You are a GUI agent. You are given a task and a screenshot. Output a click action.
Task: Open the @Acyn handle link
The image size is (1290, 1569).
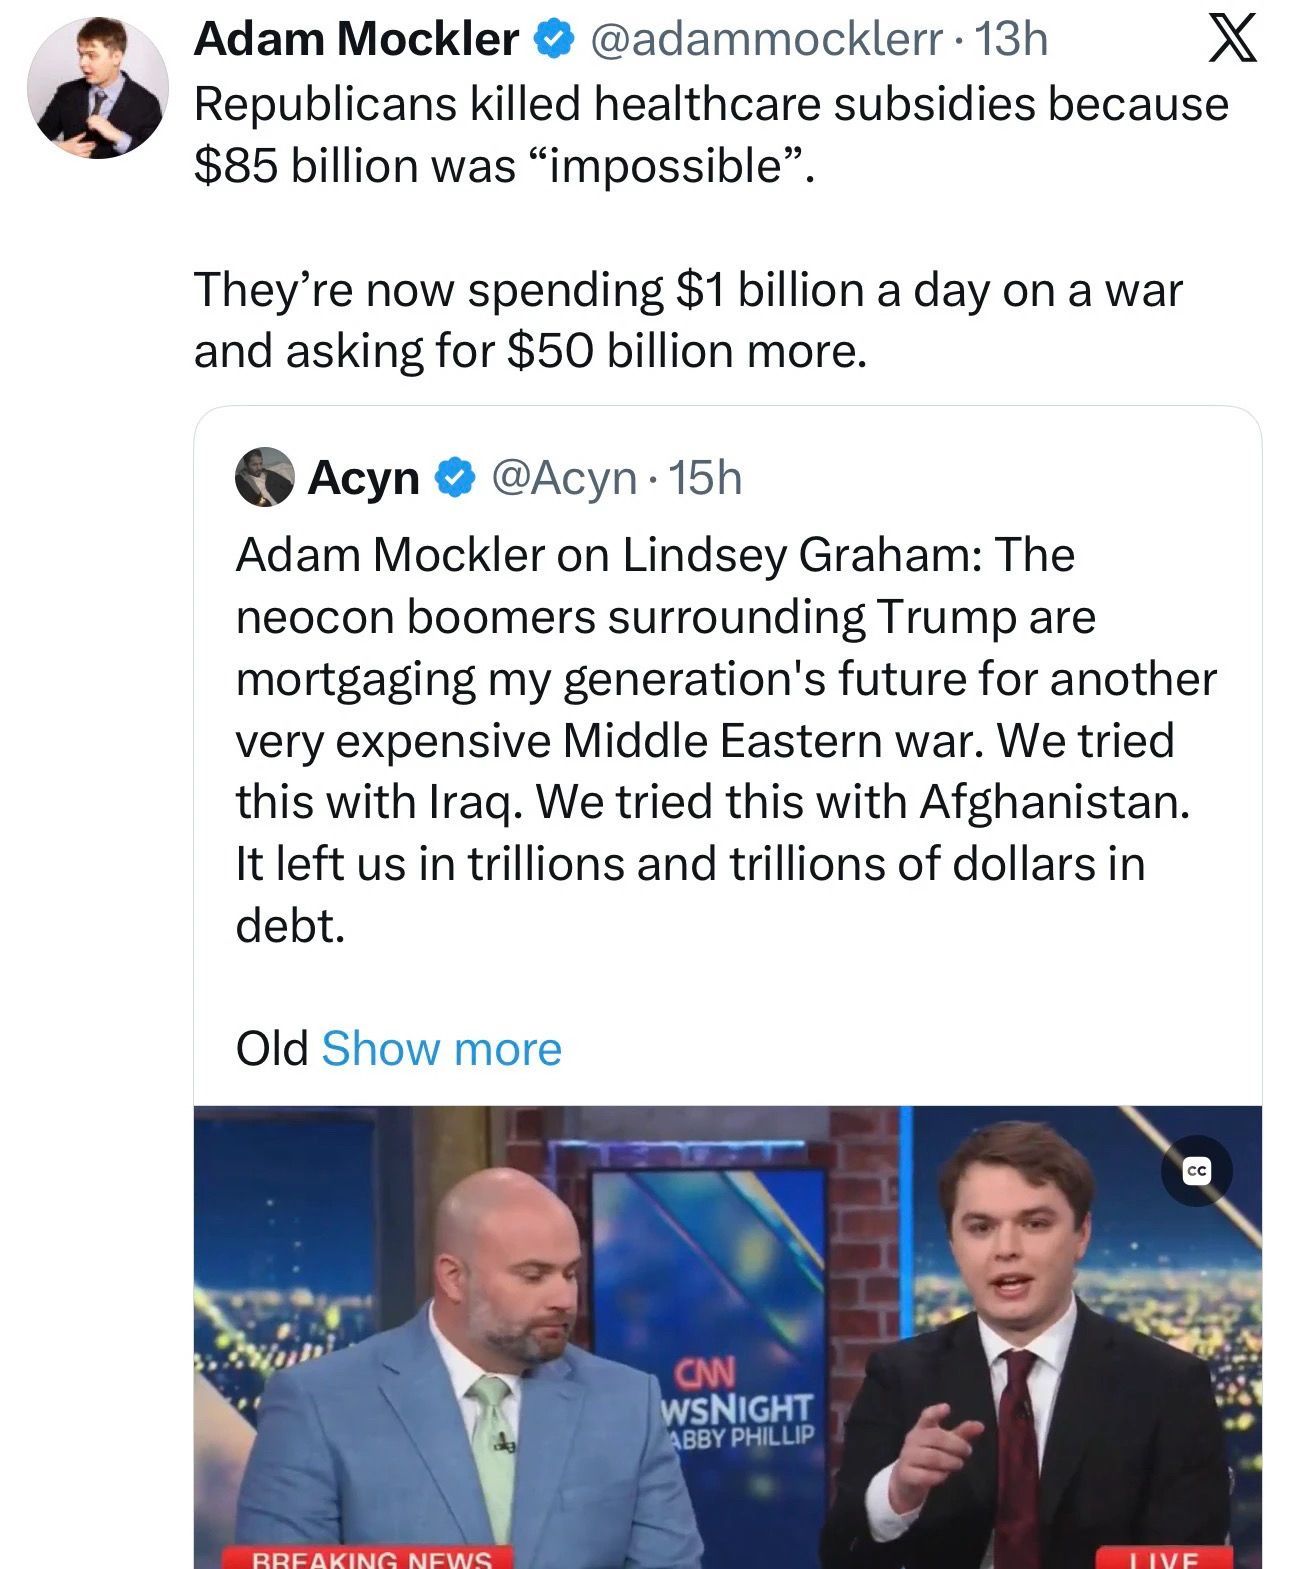564,478
